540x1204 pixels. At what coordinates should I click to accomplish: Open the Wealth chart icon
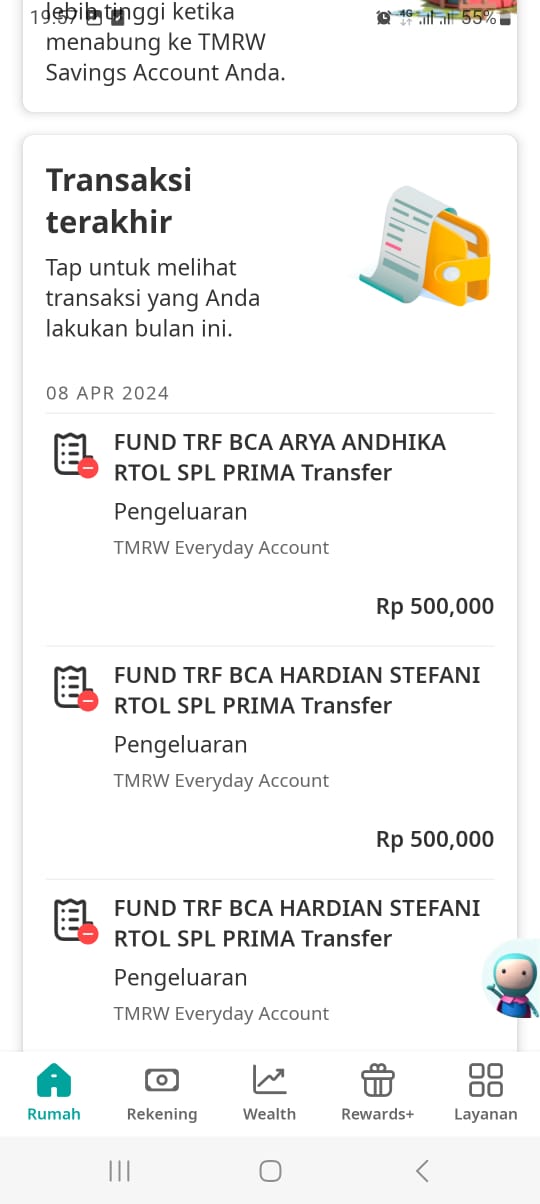269,1080
